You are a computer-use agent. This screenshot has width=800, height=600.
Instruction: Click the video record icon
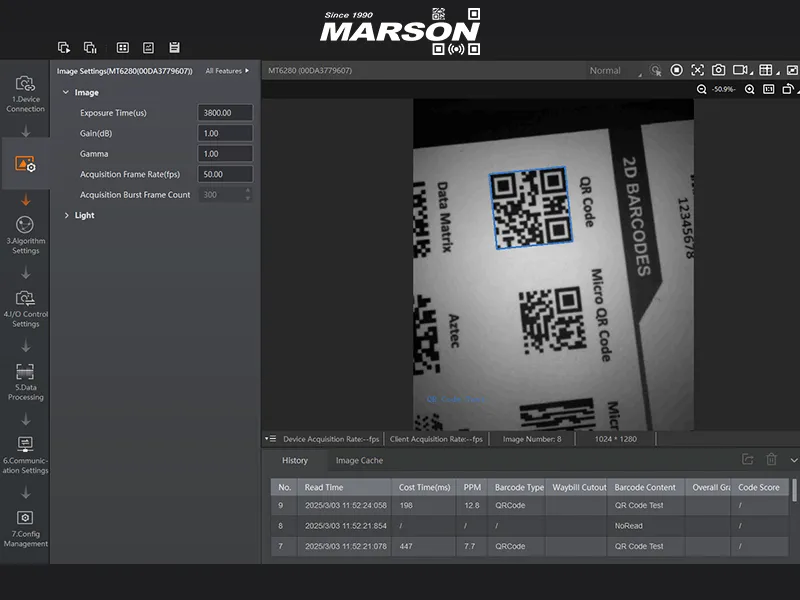click(740, 70)
